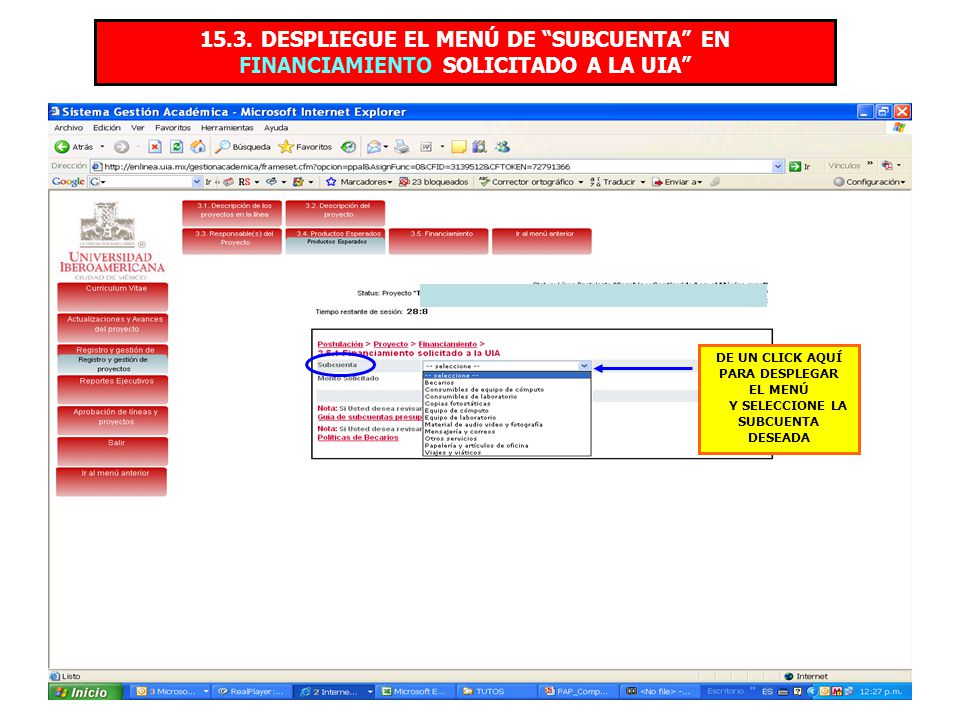This screenshot has height=720, width=960.
Task: Select Copias fotostáticas option
Action: pos(507,403)
